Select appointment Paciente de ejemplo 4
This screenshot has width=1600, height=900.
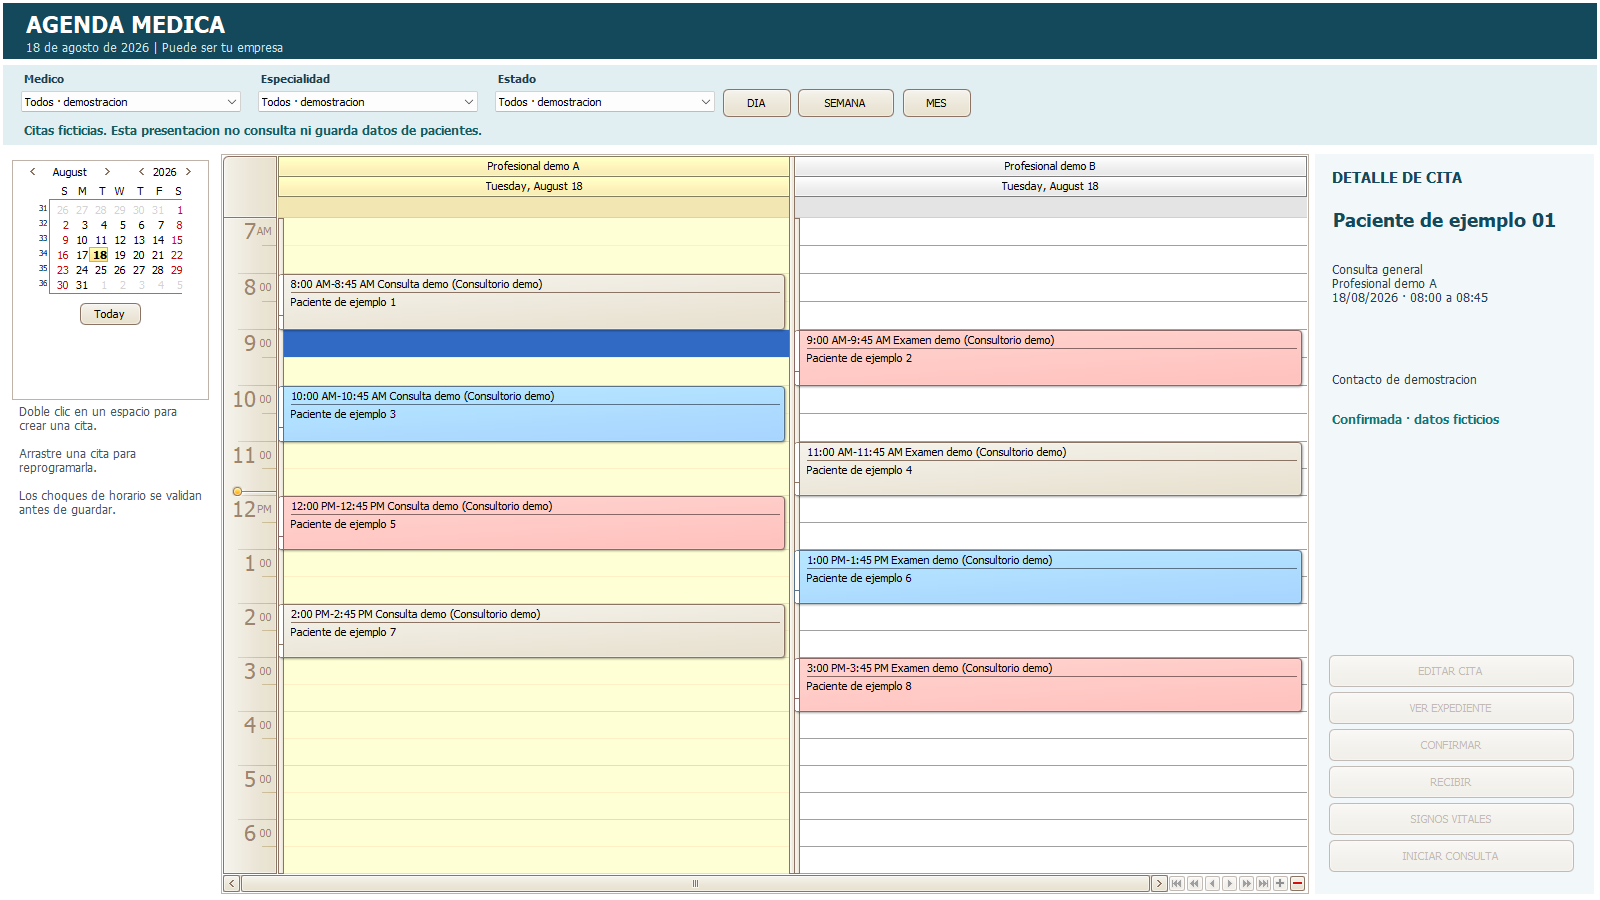coord(1050,469)
